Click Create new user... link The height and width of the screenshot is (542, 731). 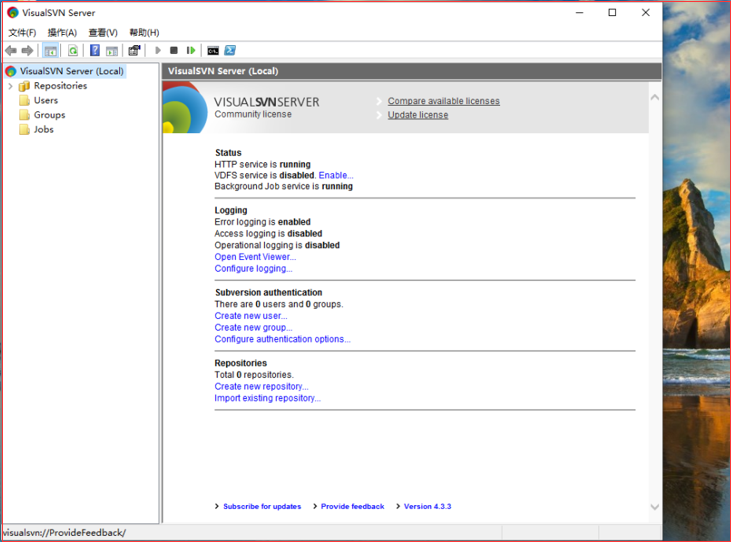pos(251,316)
